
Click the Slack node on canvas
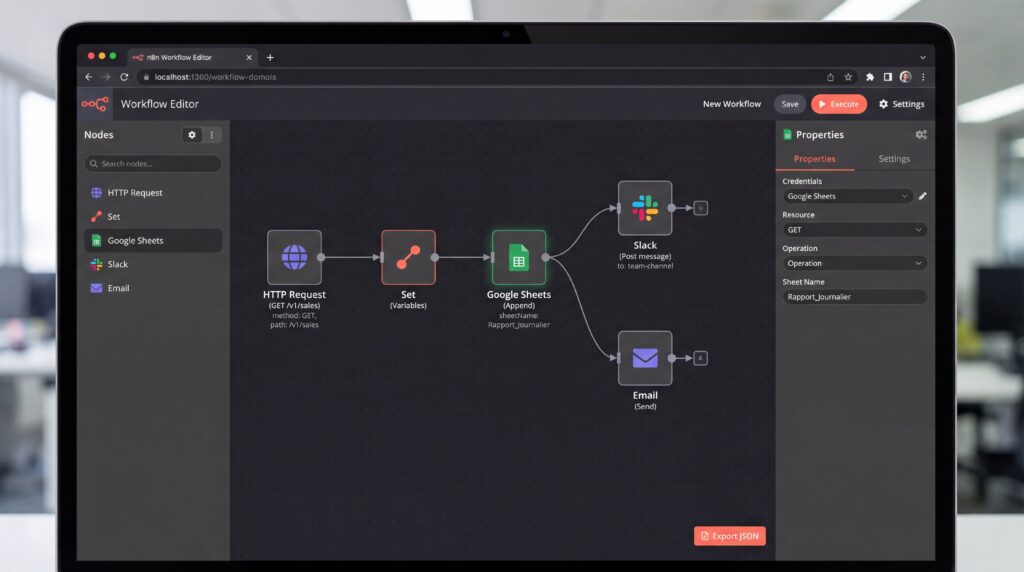click(645, 208)
